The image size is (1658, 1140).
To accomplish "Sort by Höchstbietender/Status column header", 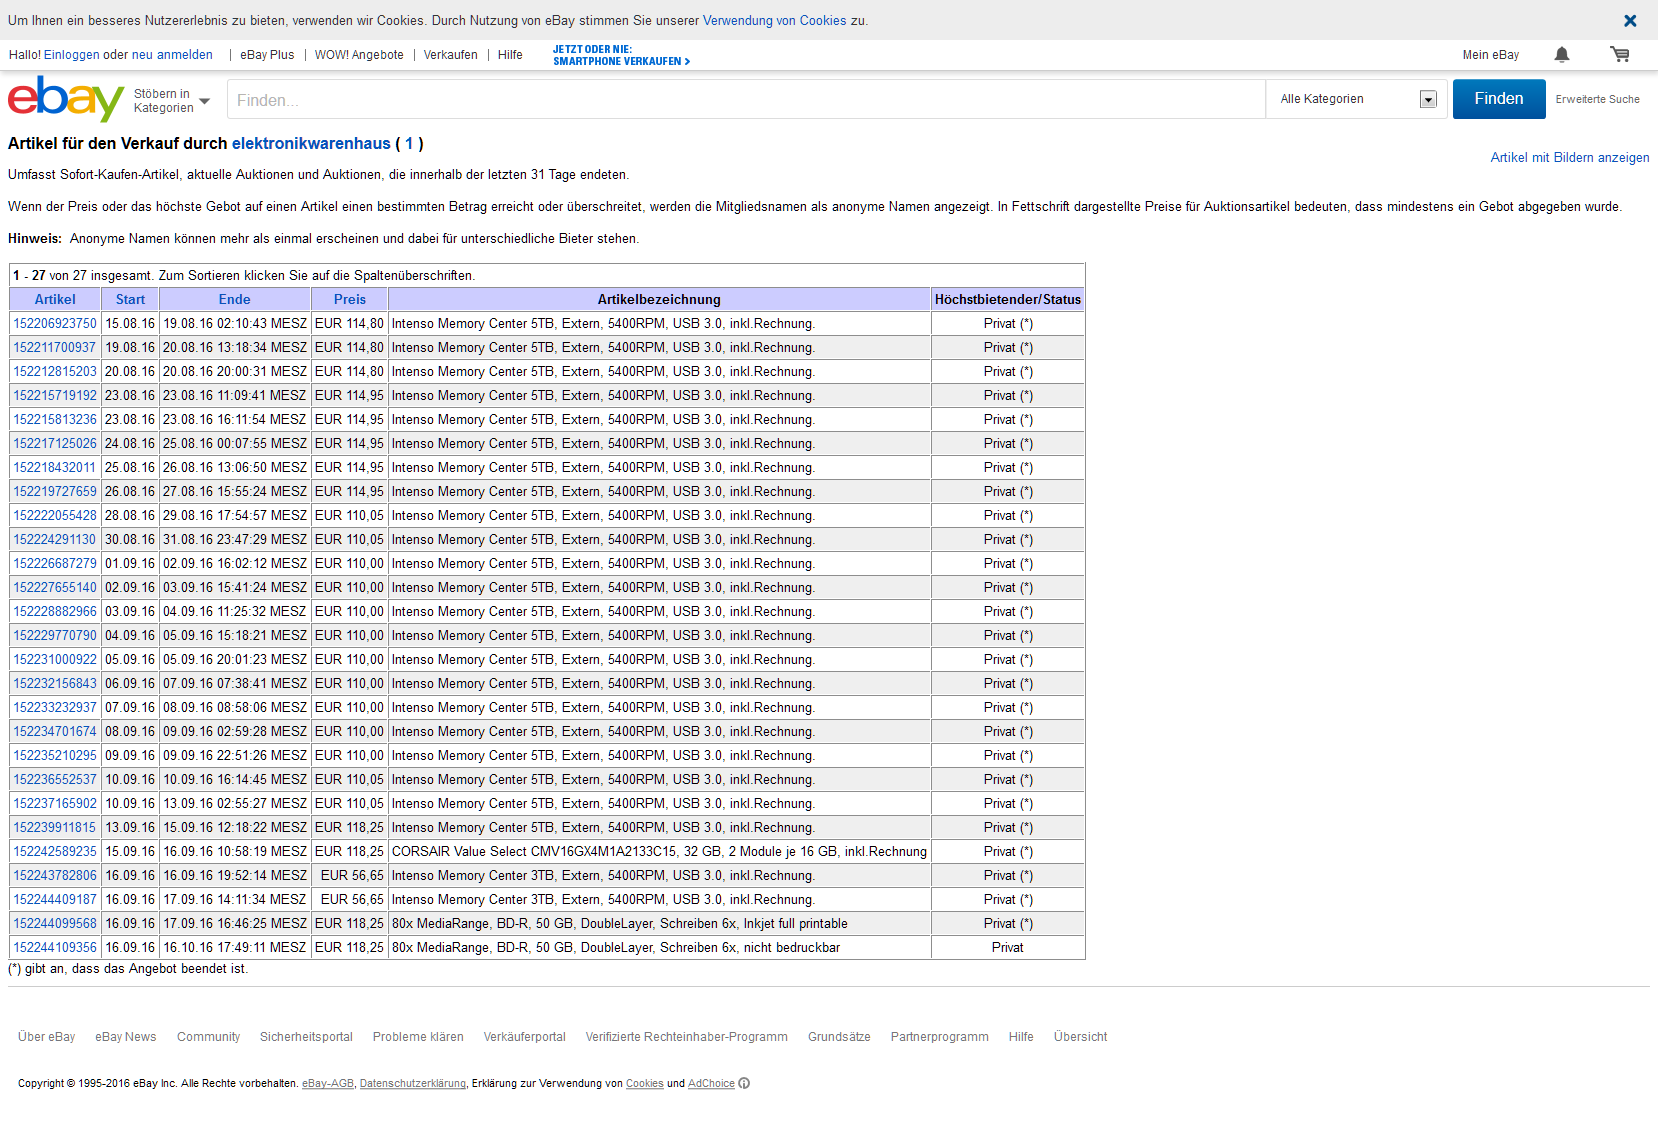I will 1008,299.
